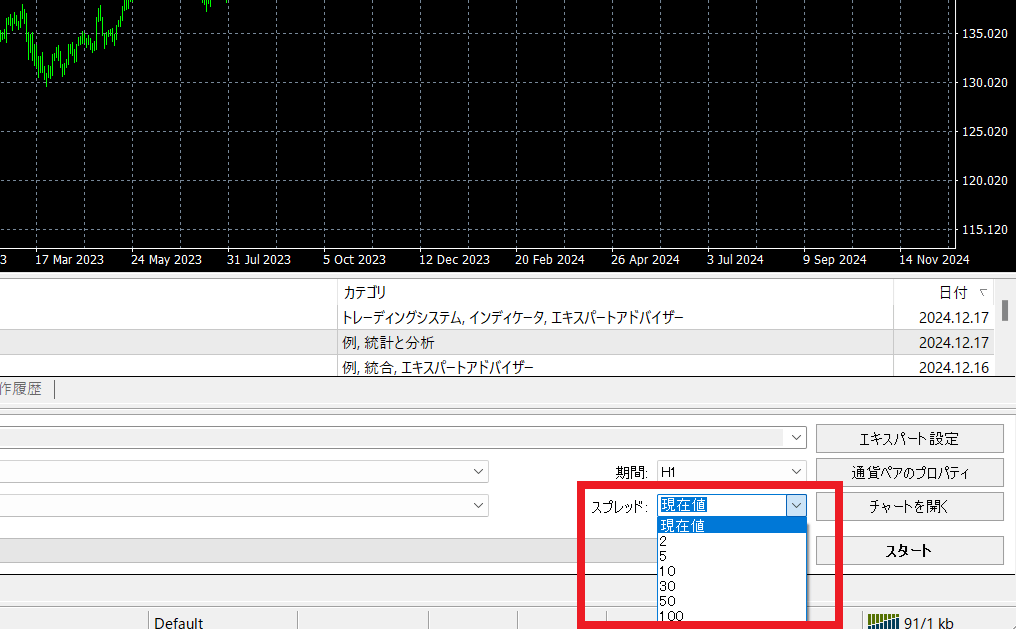Set spread to 10 in list
Screen dimensions: 1016x629
pyautogui.click(x=731, y=571)
